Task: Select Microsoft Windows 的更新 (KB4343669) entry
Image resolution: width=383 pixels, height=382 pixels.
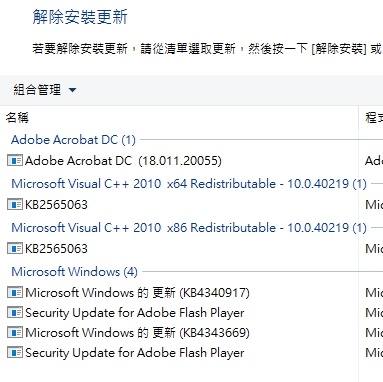Action: (x=137, y=333)
